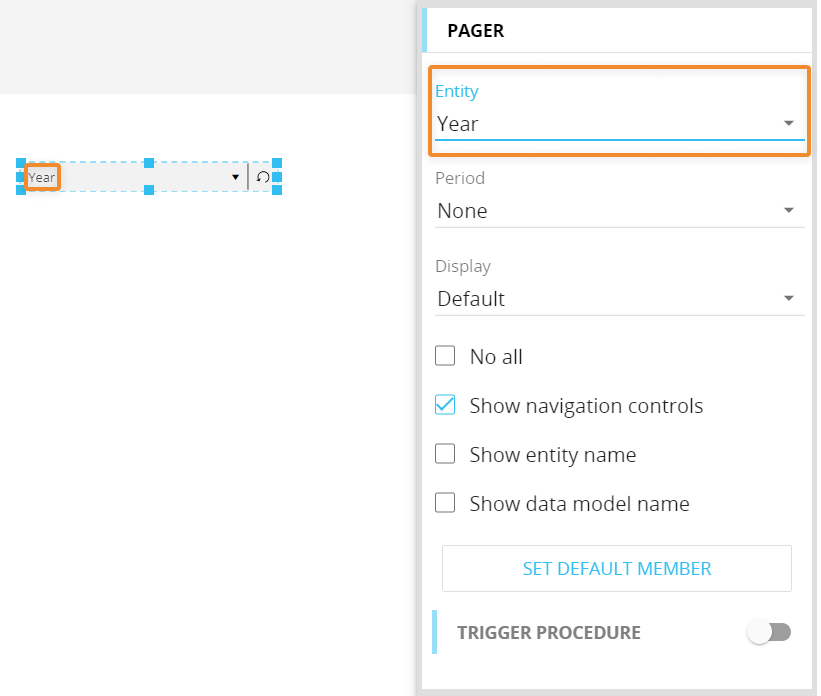The height and width of the screenshot is (696, 821).
Task: Click the middle-left resize handle of the pager
Action: 21,177
